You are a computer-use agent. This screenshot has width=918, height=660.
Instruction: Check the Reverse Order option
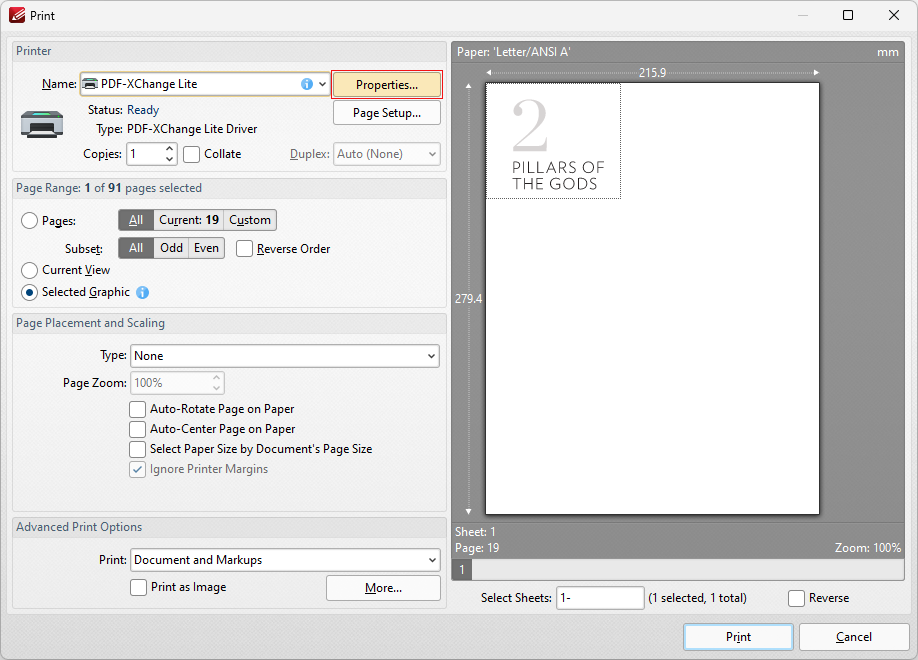pos(244,249)
